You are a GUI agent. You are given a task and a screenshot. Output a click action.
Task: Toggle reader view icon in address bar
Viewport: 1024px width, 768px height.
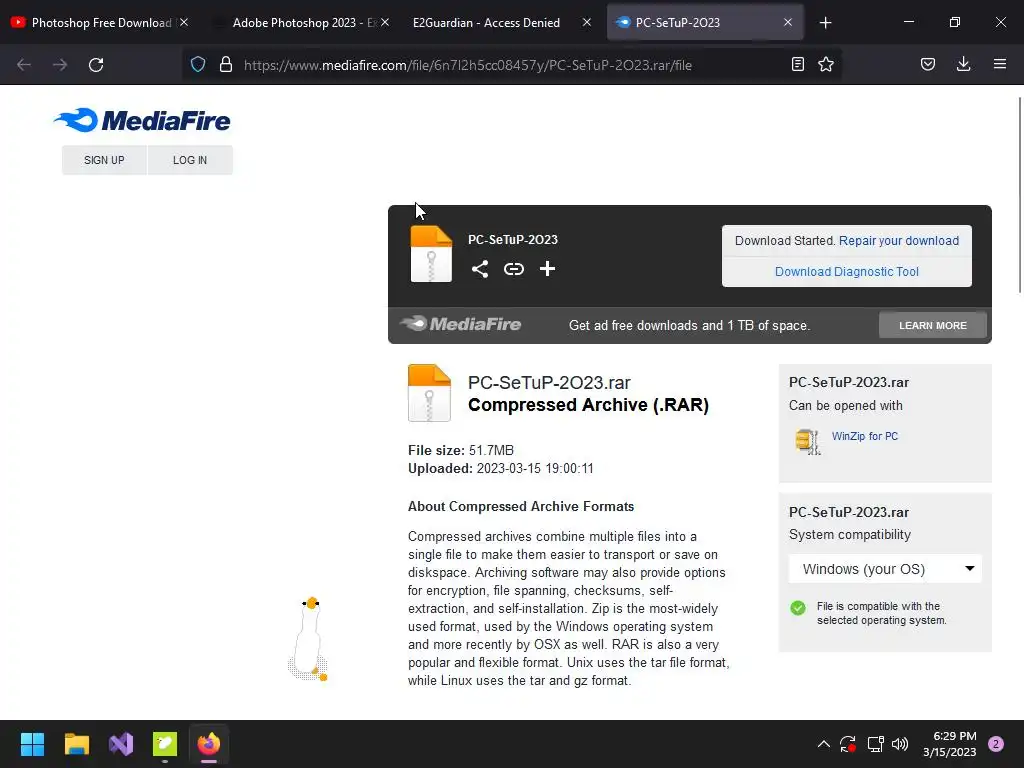click(797, 64)
